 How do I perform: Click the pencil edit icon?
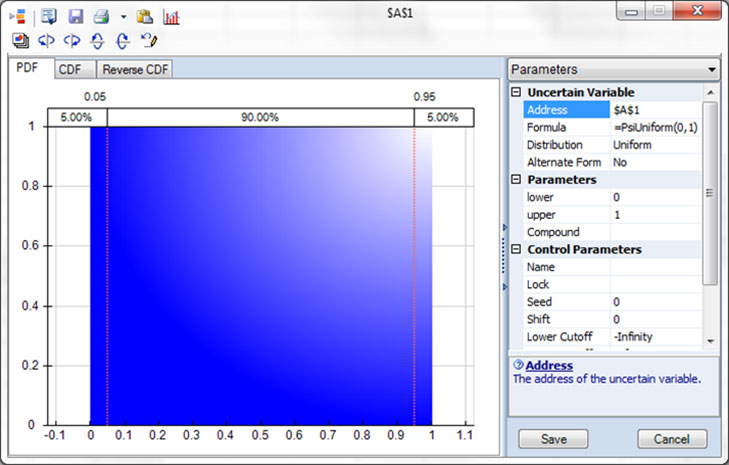[149, 41]
